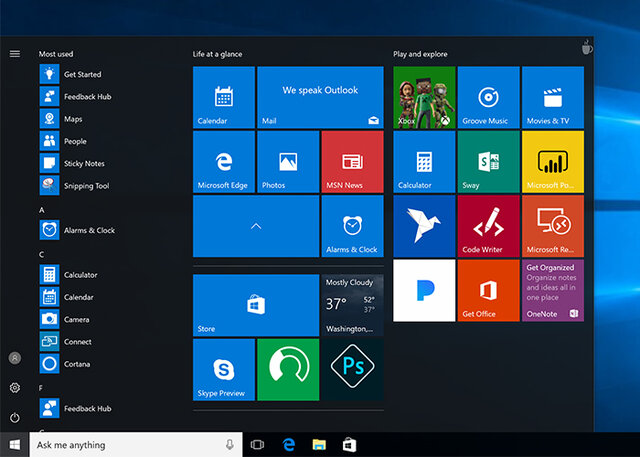Jump to letters via the A header
Image resolution: width=640 pixels, height=457 pixels.
point(42,210)
